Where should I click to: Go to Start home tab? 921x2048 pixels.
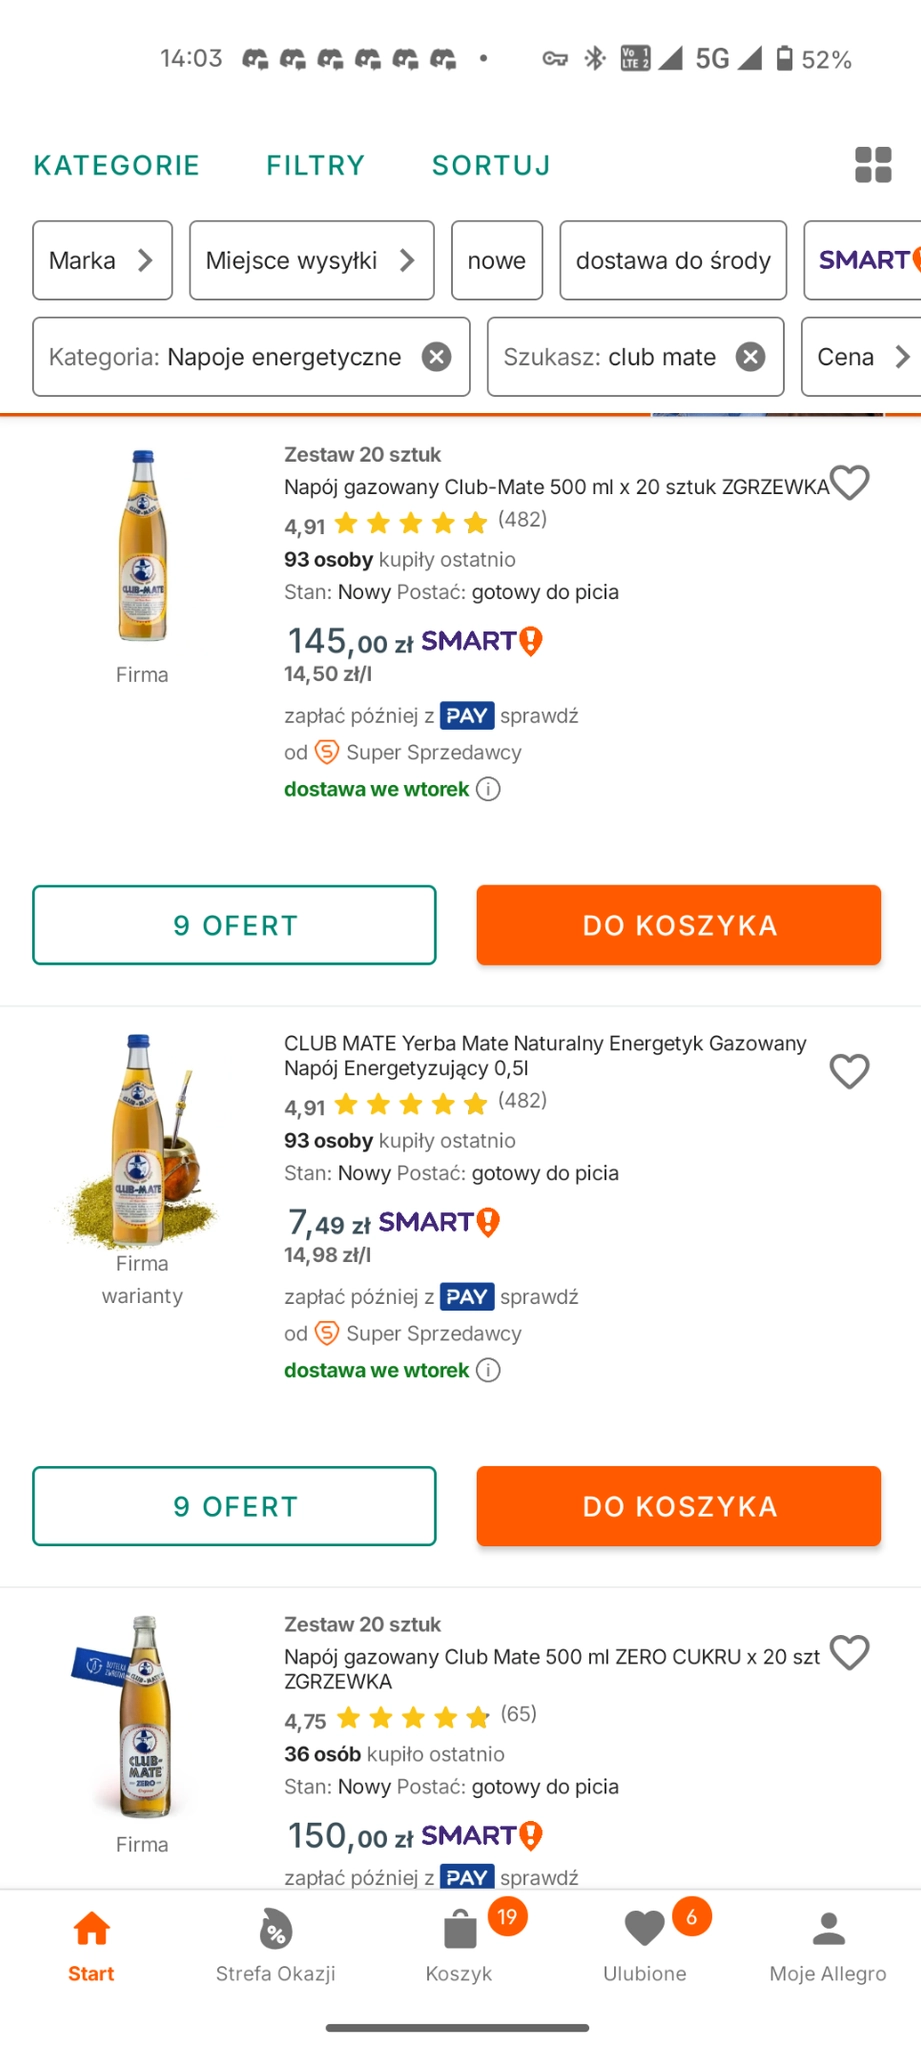[91, 1945]
